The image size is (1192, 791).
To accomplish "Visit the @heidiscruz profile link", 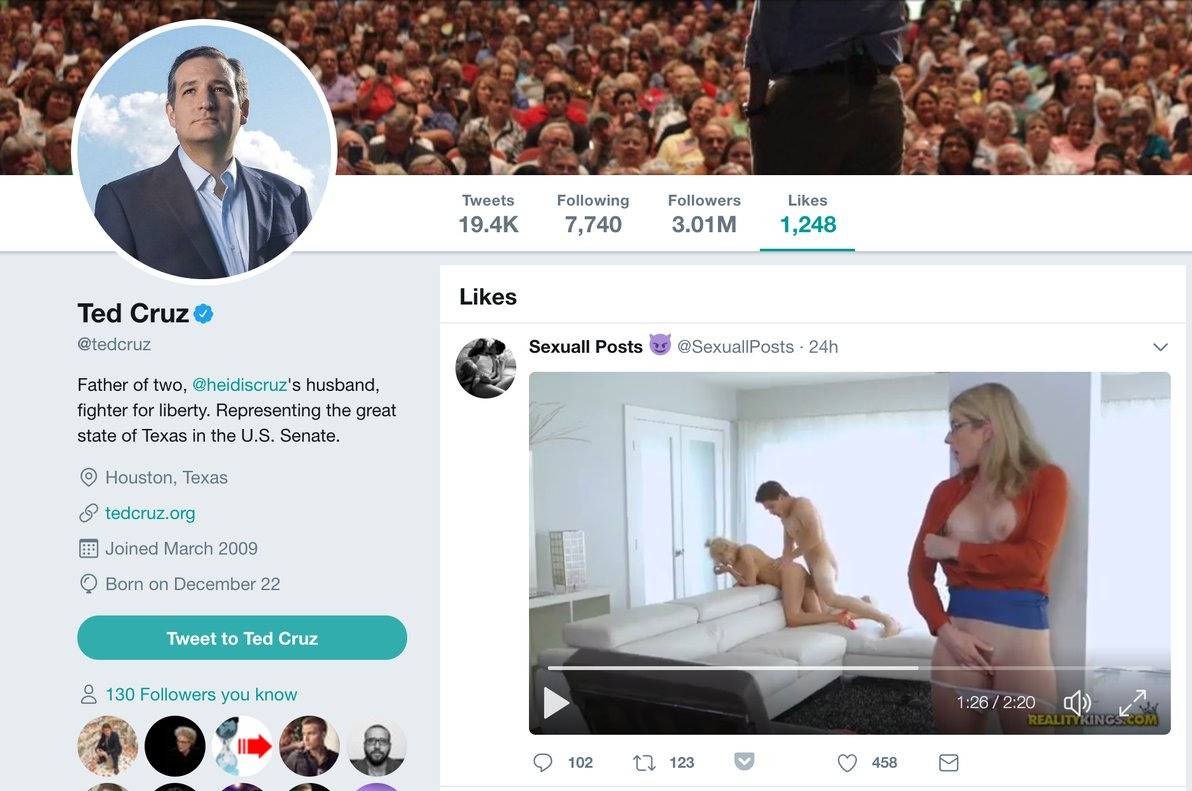I will 239,384.
